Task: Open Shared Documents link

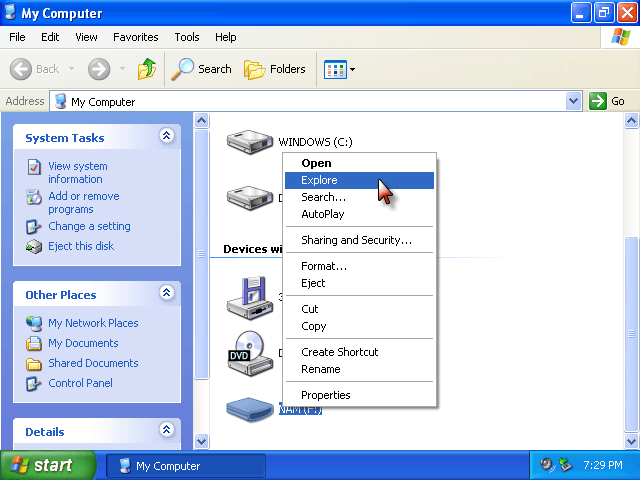Action: [93, 363]
